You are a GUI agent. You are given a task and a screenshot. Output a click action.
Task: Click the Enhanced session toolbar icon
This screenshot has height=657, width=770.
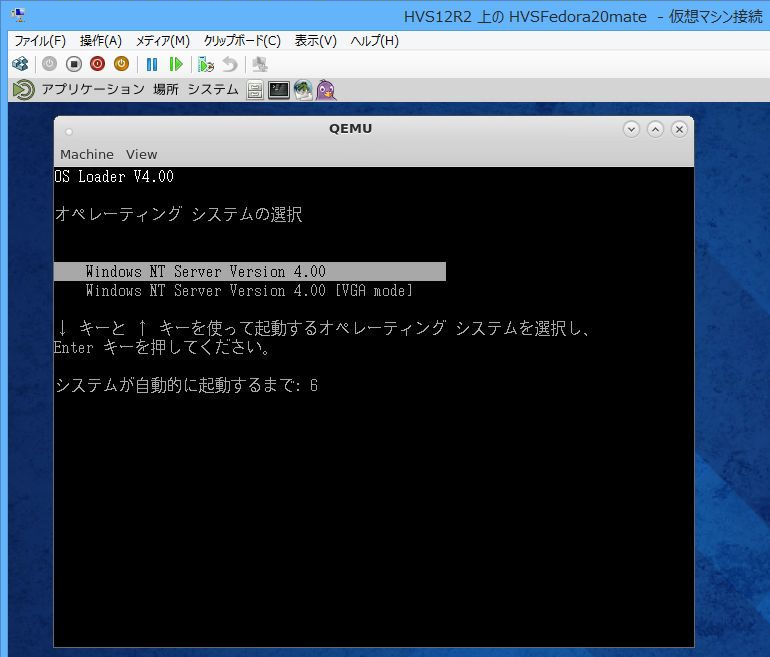tap(259, 64)
